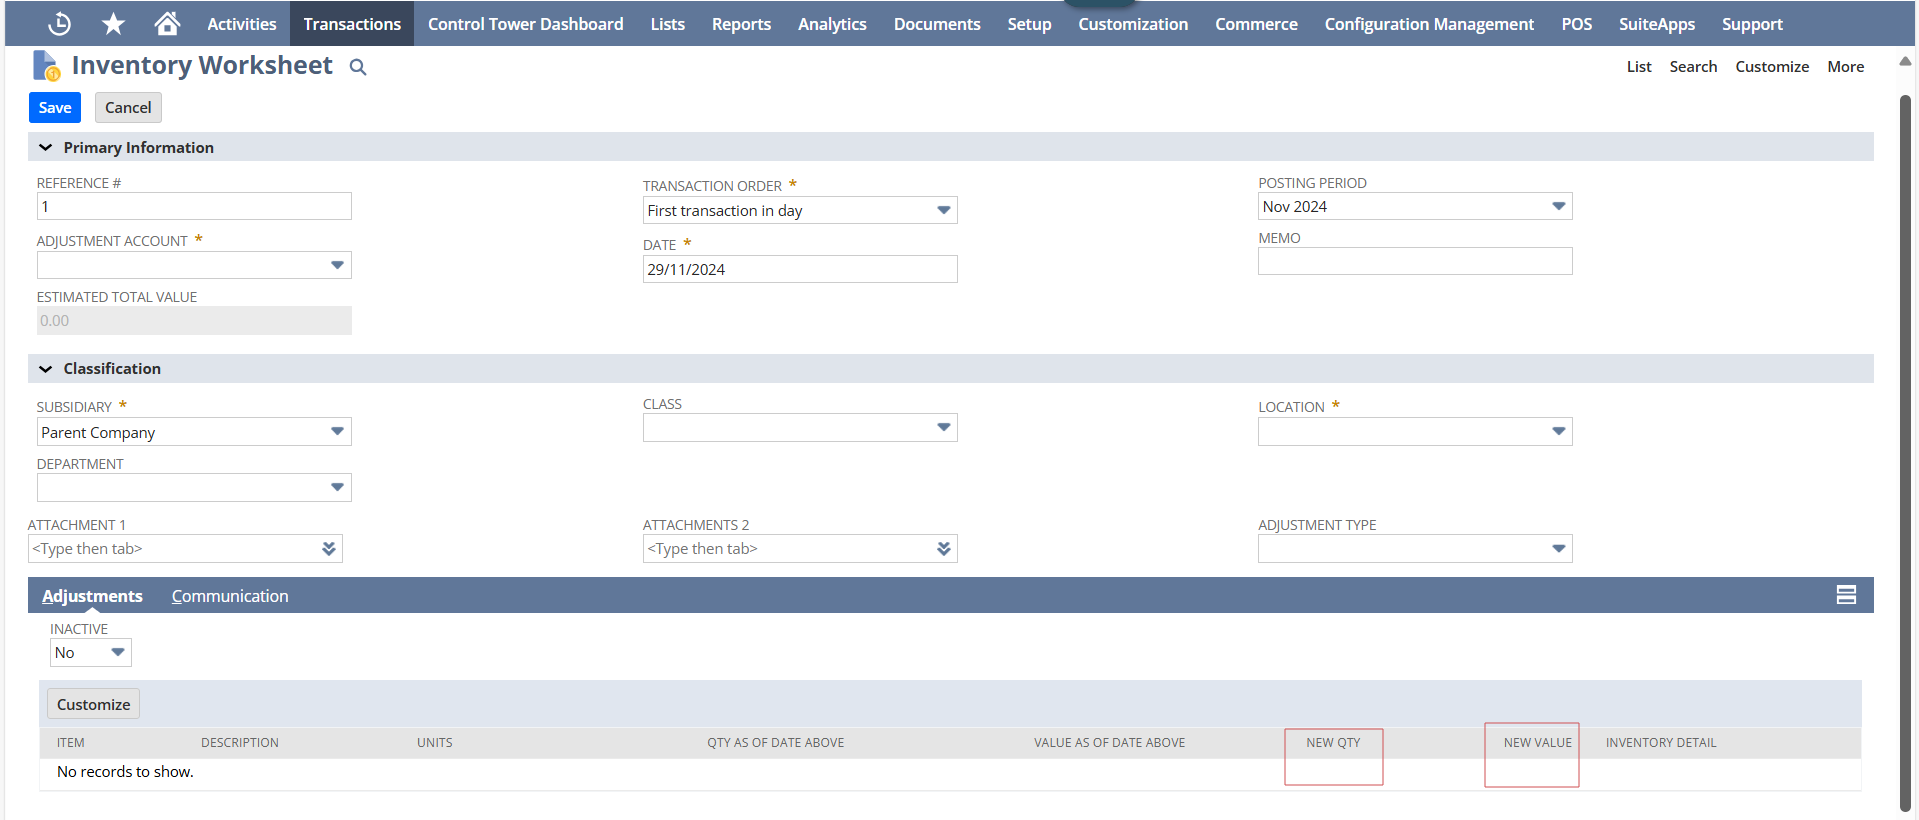Go to the Home icon

click(x=167, y=24)
